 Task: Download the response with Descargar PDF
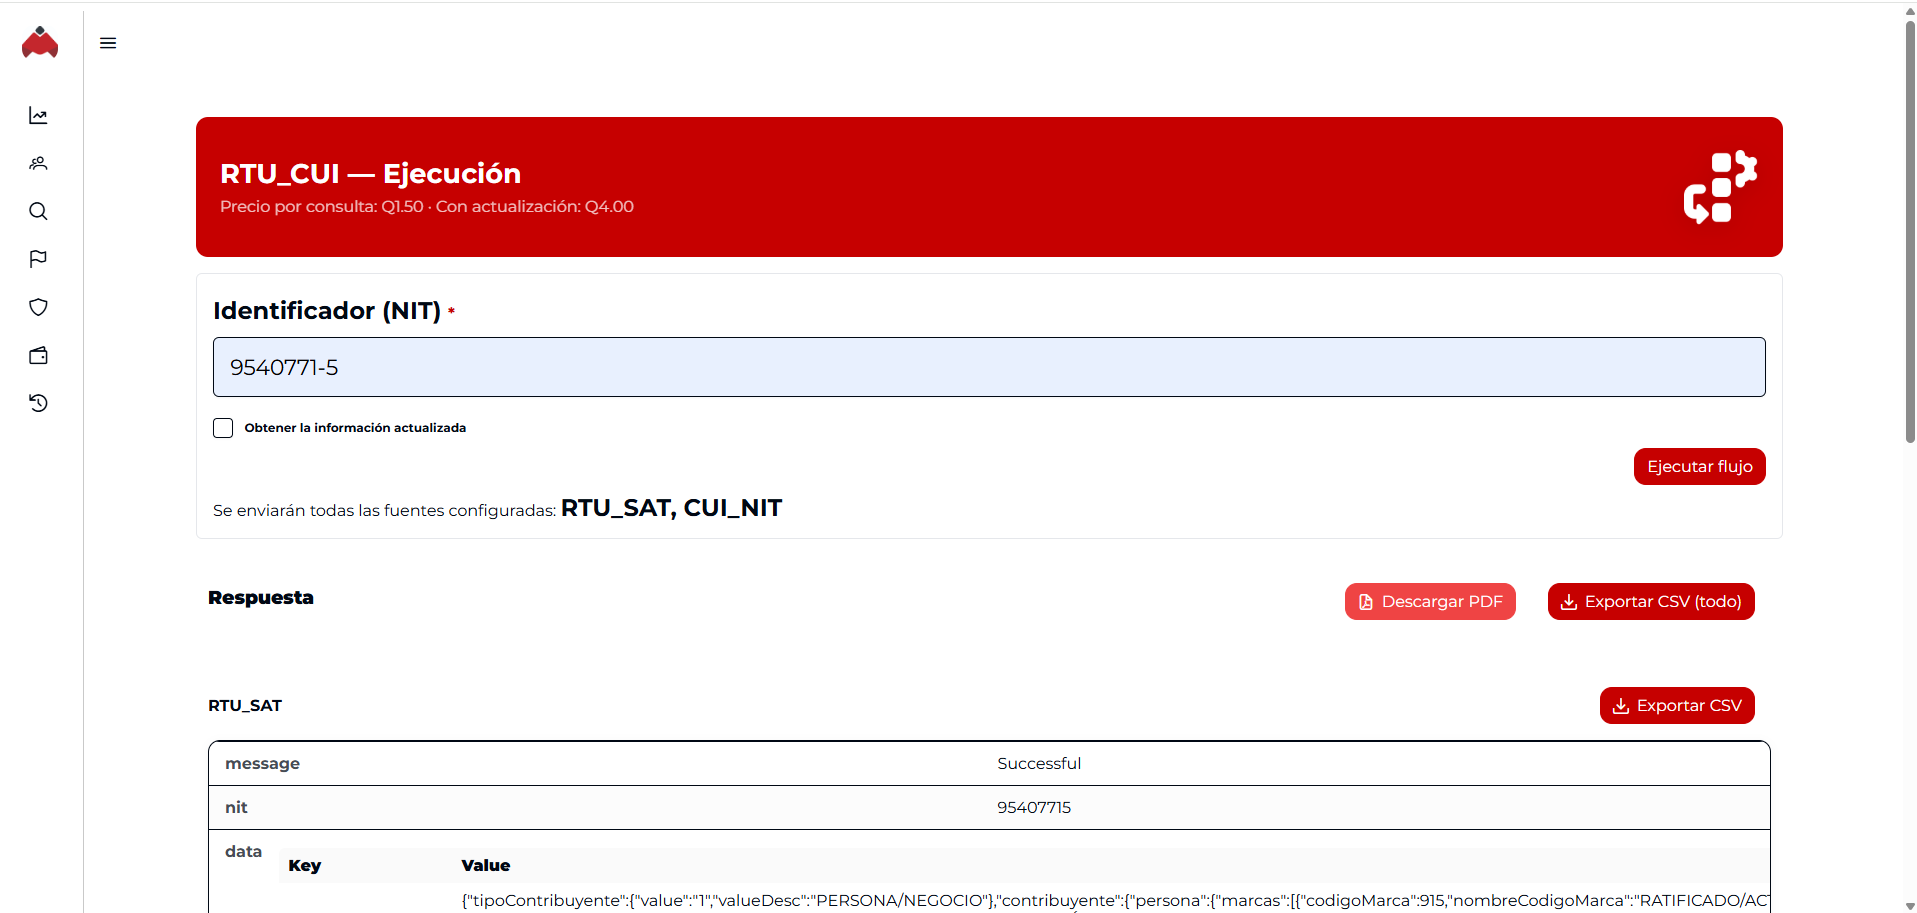pos(1429,602)
